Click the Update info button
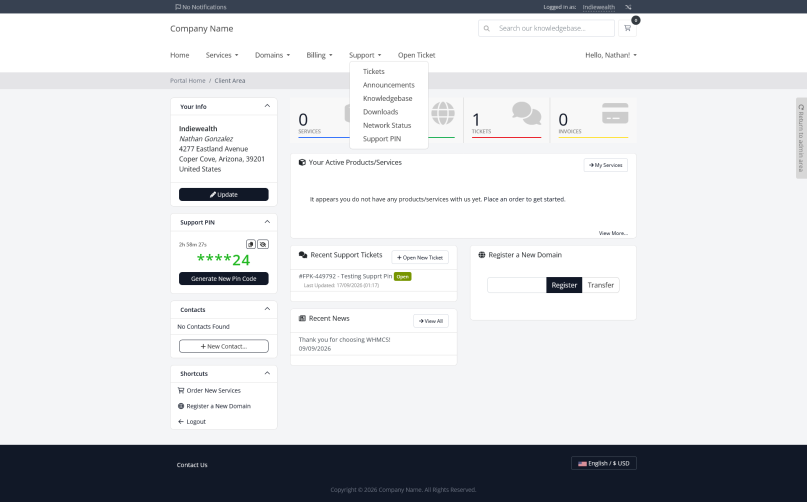Screen dimensions: 807x502 click(223, 195)
